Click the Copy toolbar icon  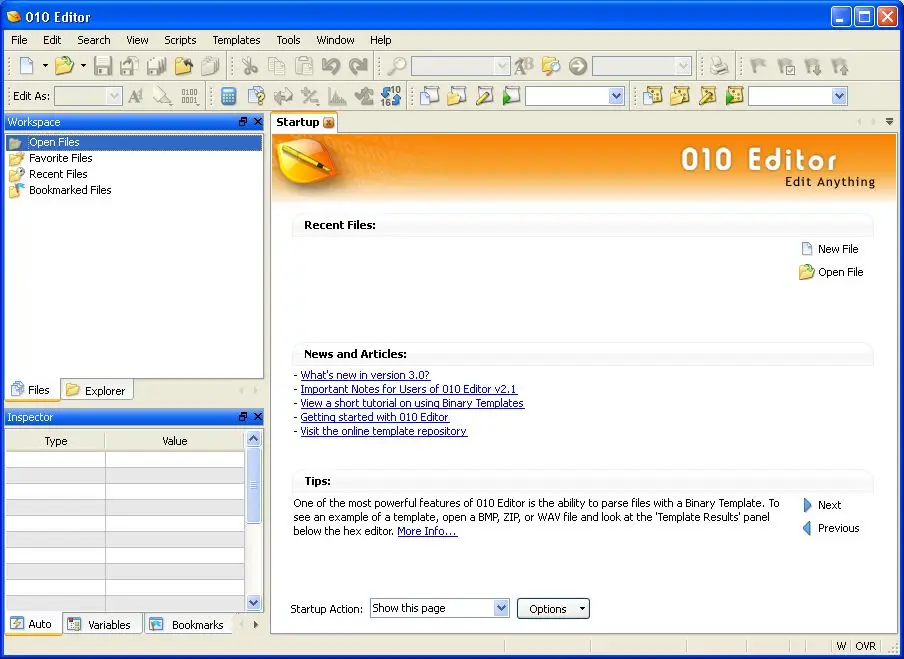pyautogui.click(x=277, y=66)
